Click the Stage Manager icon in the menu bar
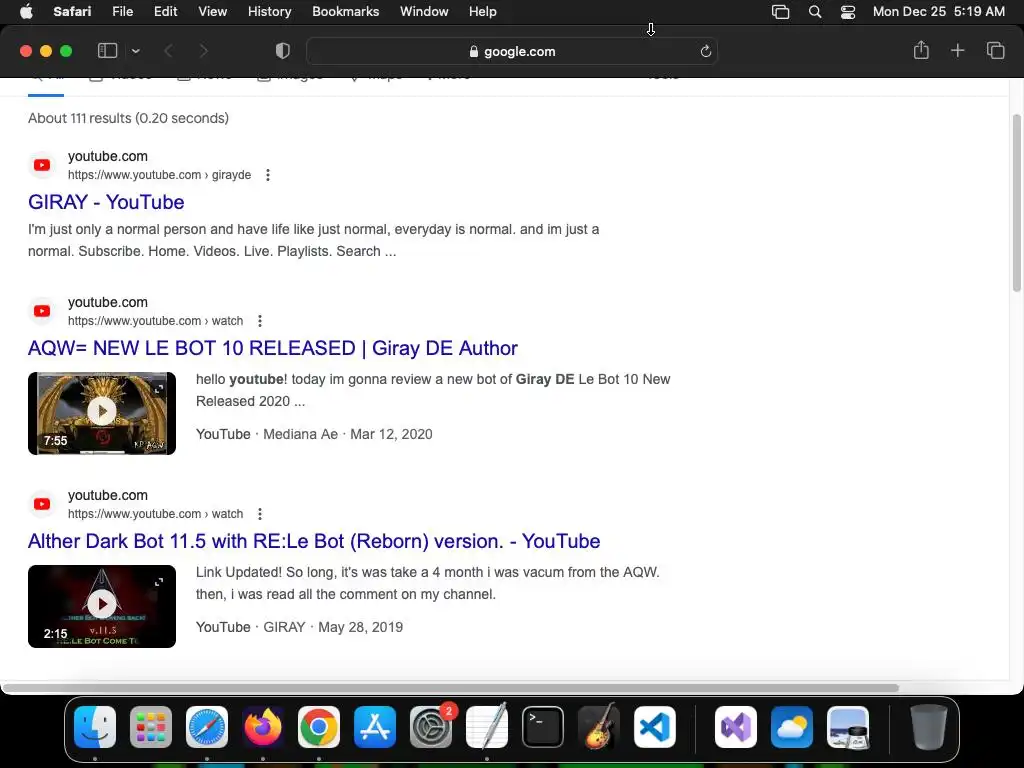The height and width of the screenshot is (768, 1024). coord(780,12)
